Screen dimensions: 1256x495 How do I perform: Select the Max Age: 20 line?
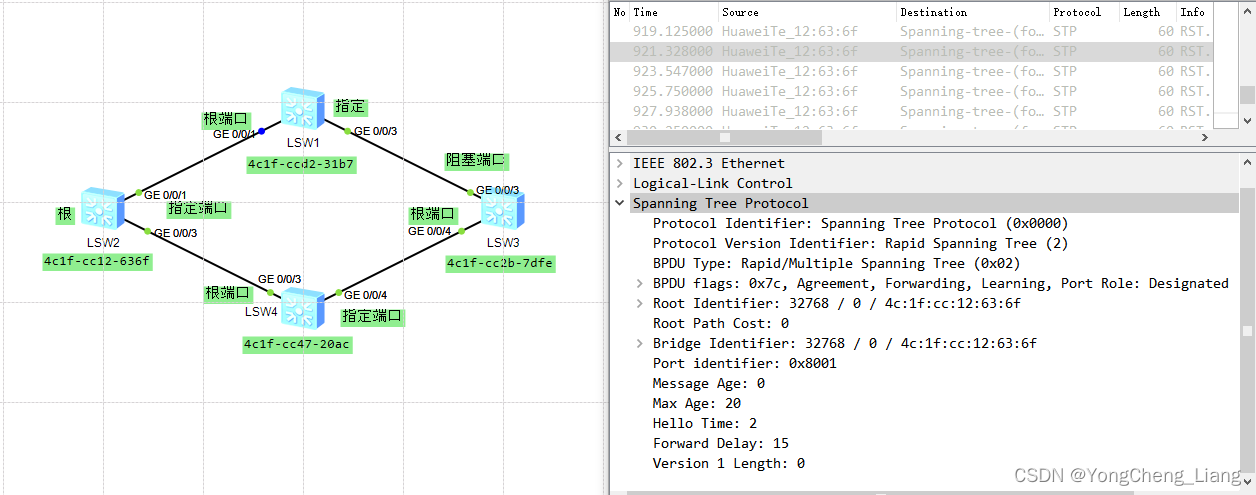pyautogui.click(x=697, y=403)
